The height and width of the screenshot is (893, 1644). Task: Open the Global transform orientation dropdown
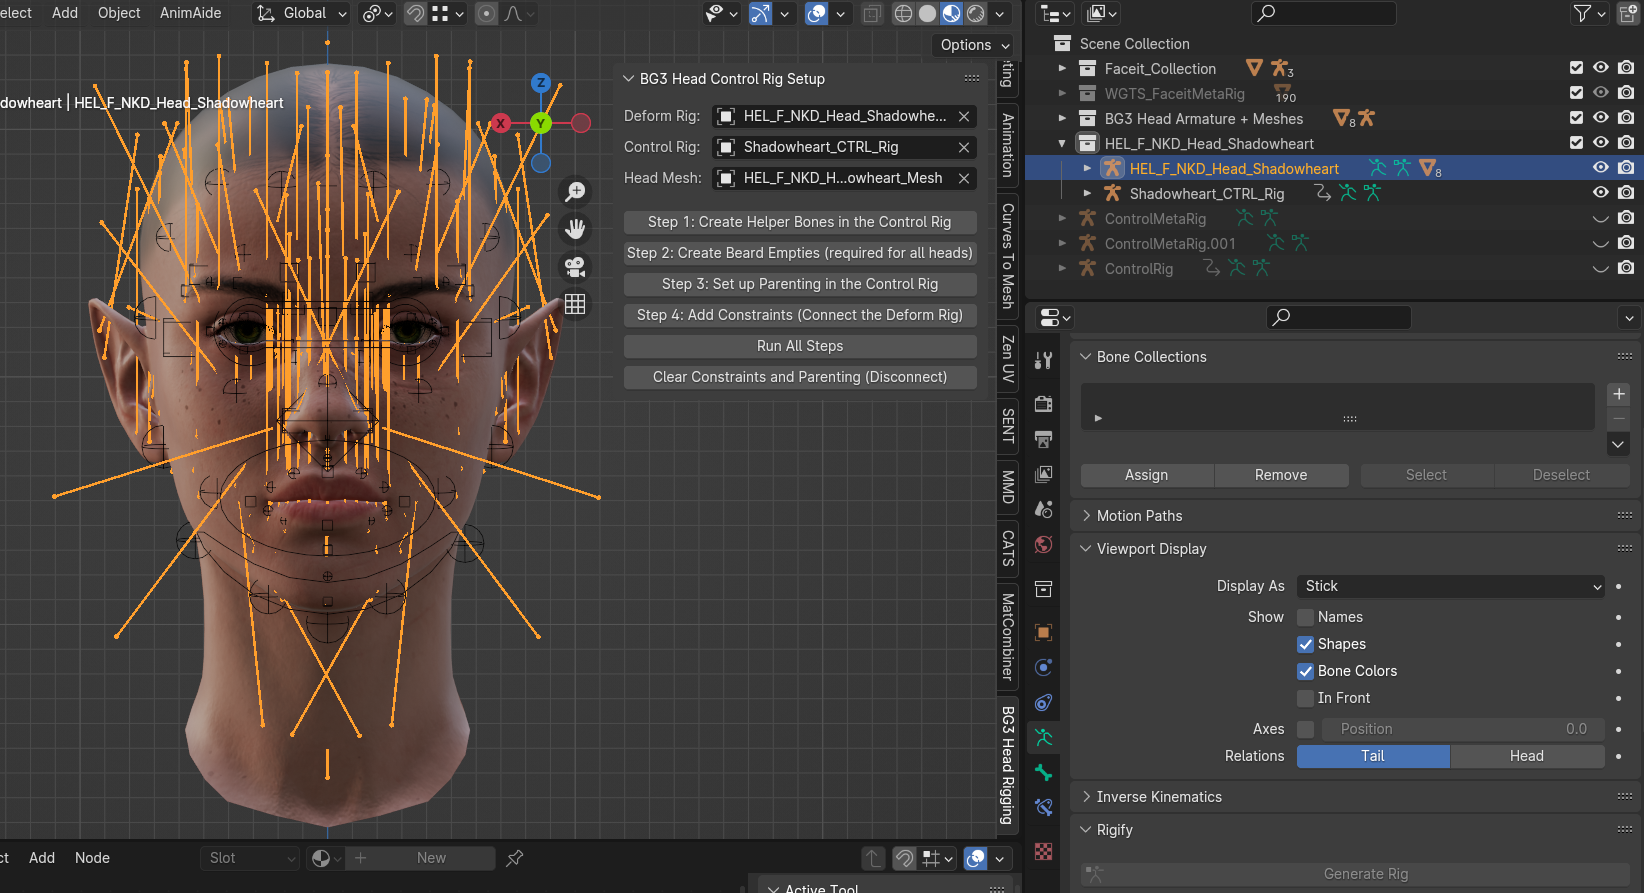pyautogui.click(x=303, y=13)
